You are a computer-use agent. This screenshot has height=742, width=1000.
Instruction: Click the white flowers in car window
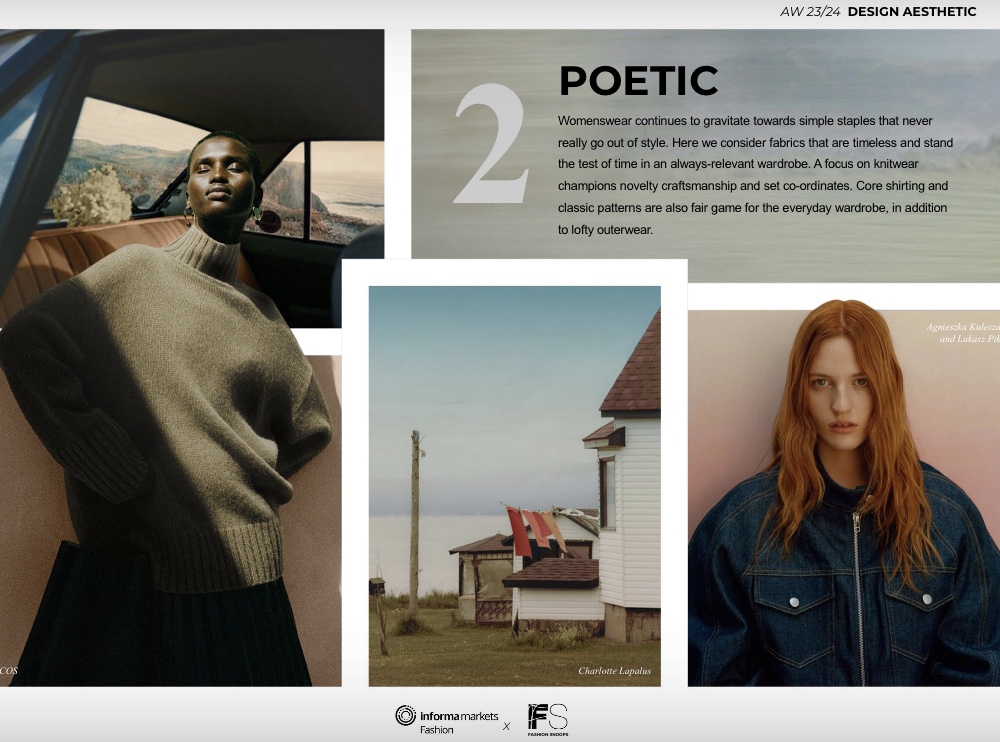pyautogui.click(x=91, y=195)
